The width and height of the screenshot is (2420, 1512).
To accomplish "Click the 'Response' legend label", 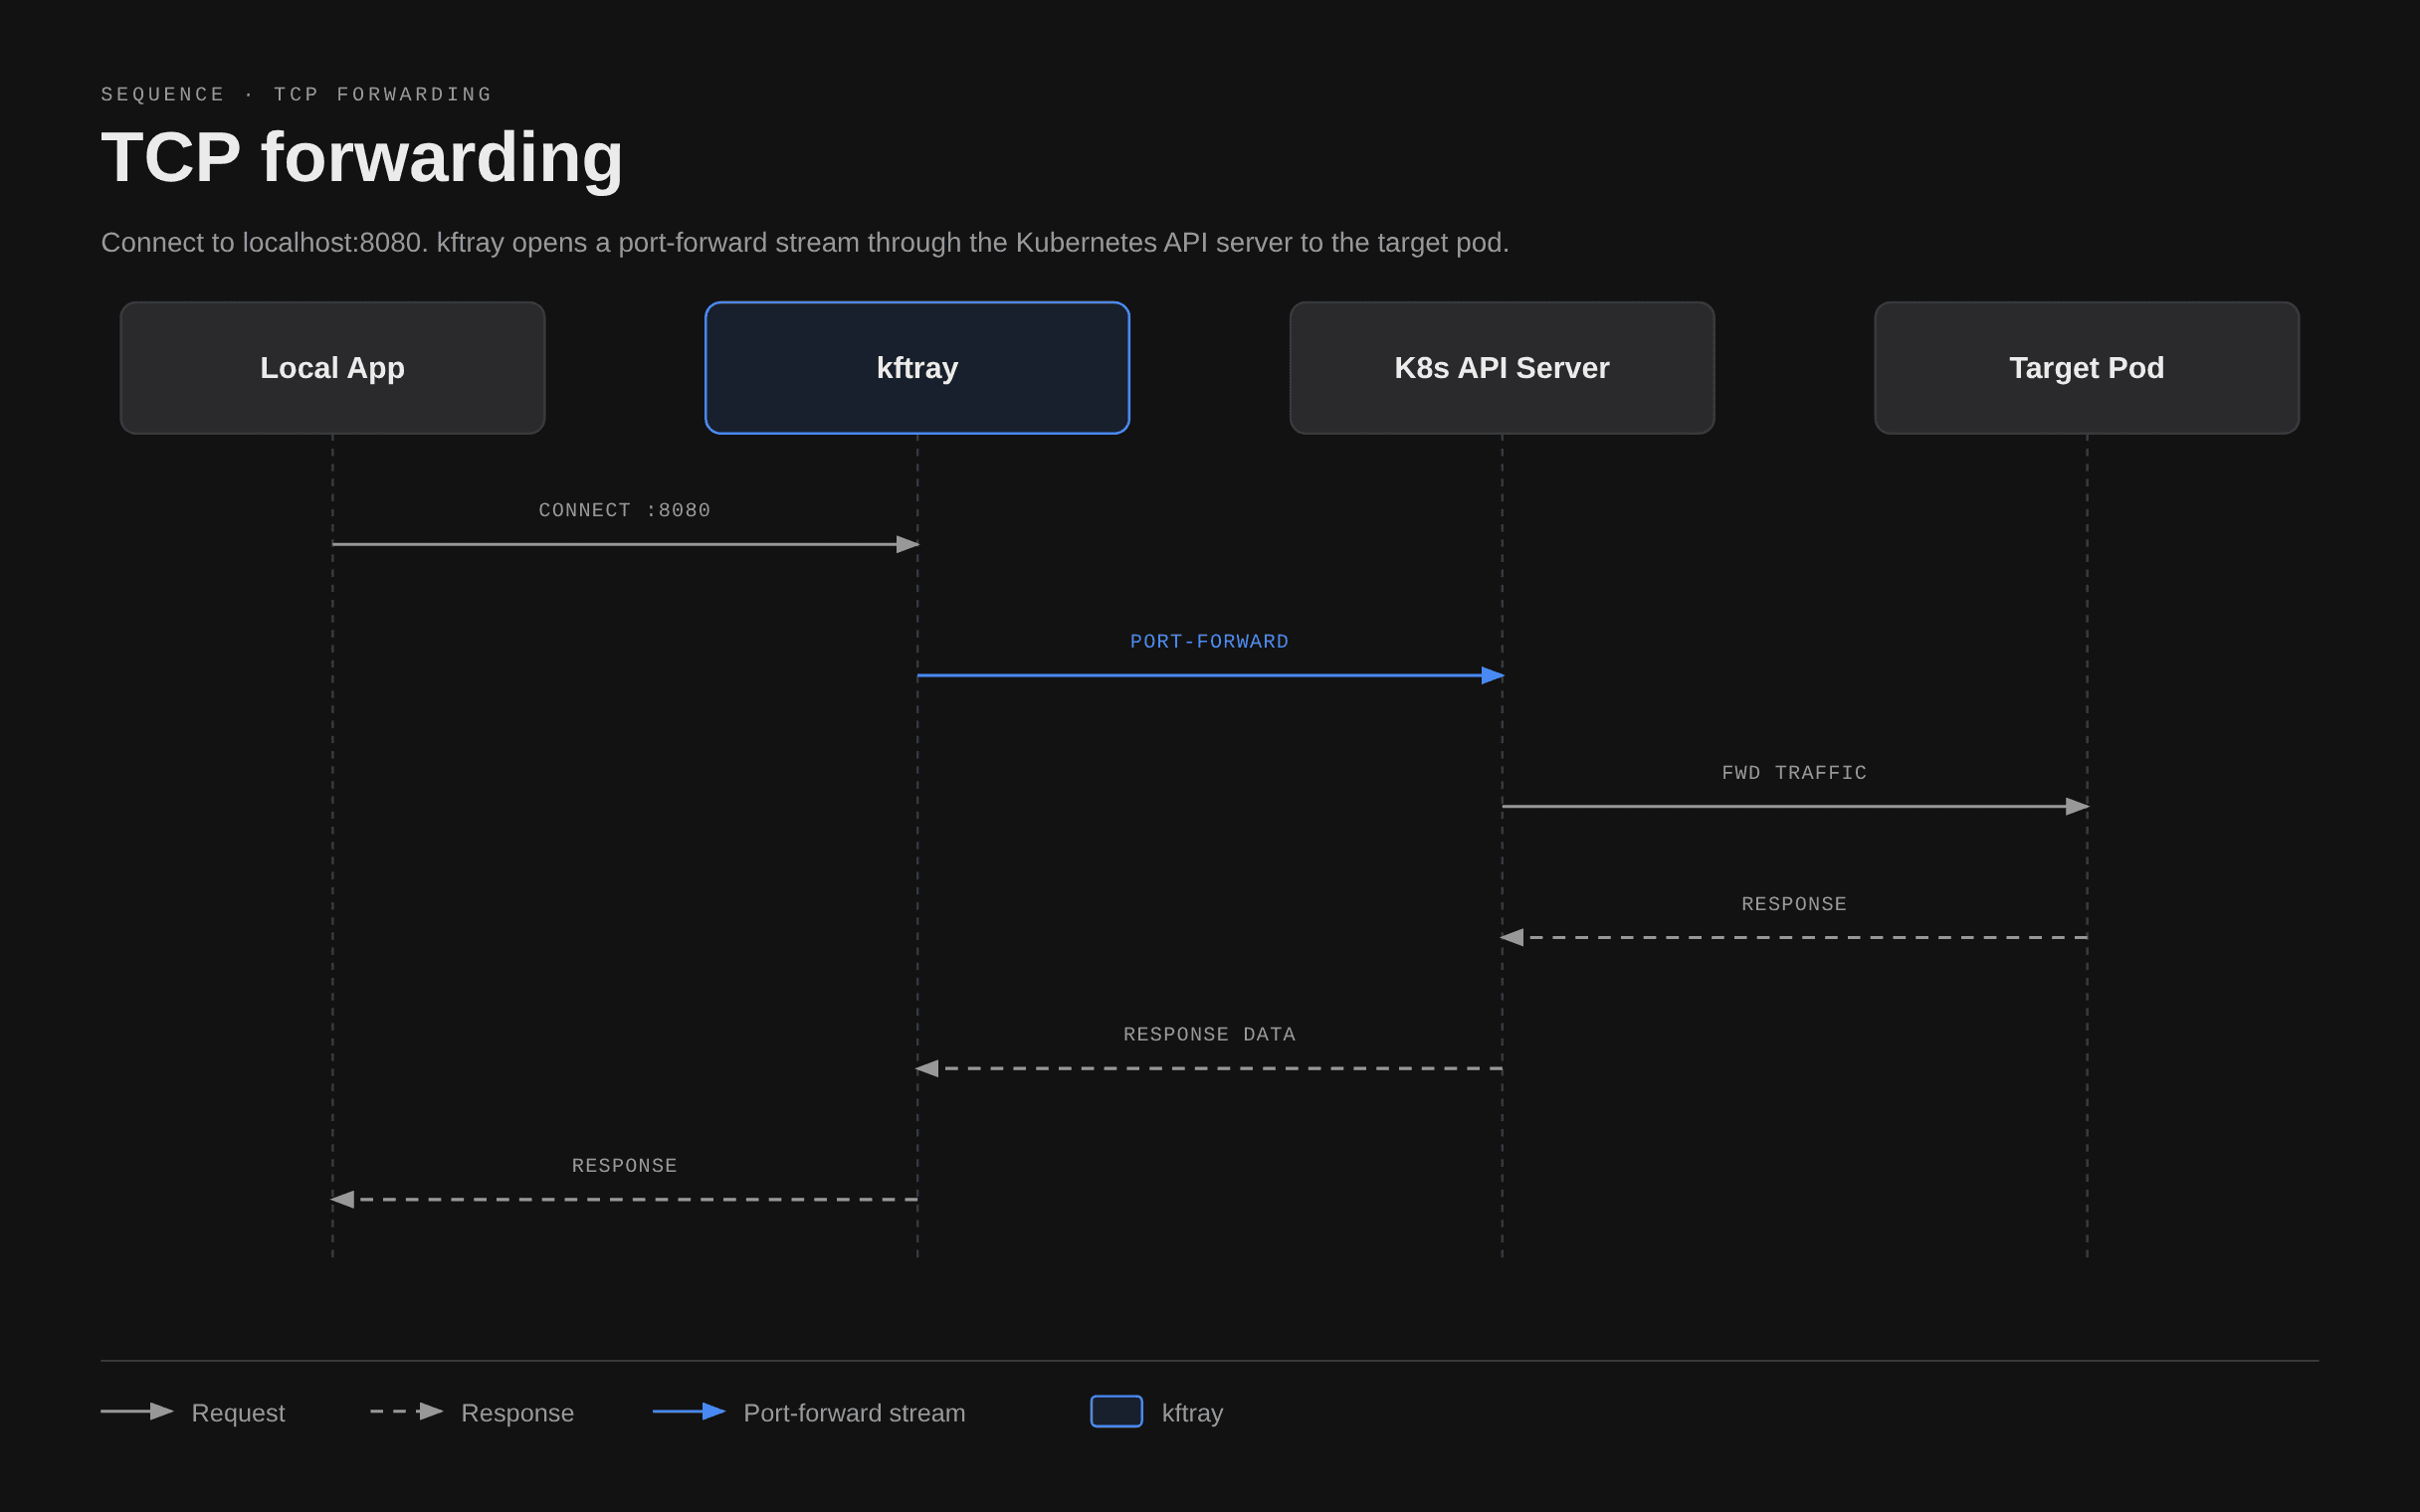I will (x=517, y=1413).
